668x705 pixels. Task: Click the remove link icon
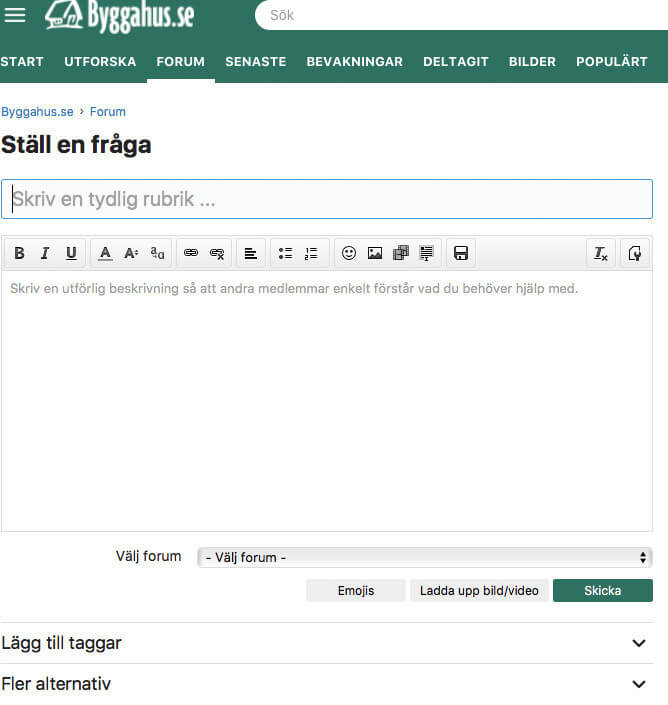coord(217,254)
